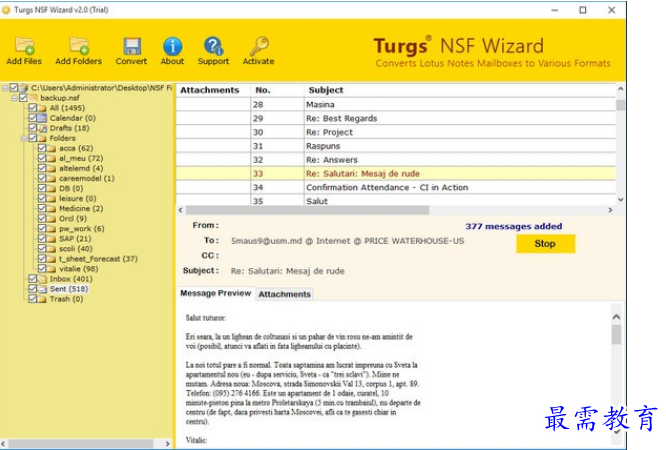
Task: Select the scoli (40) folder label
Action: [76, 249]
